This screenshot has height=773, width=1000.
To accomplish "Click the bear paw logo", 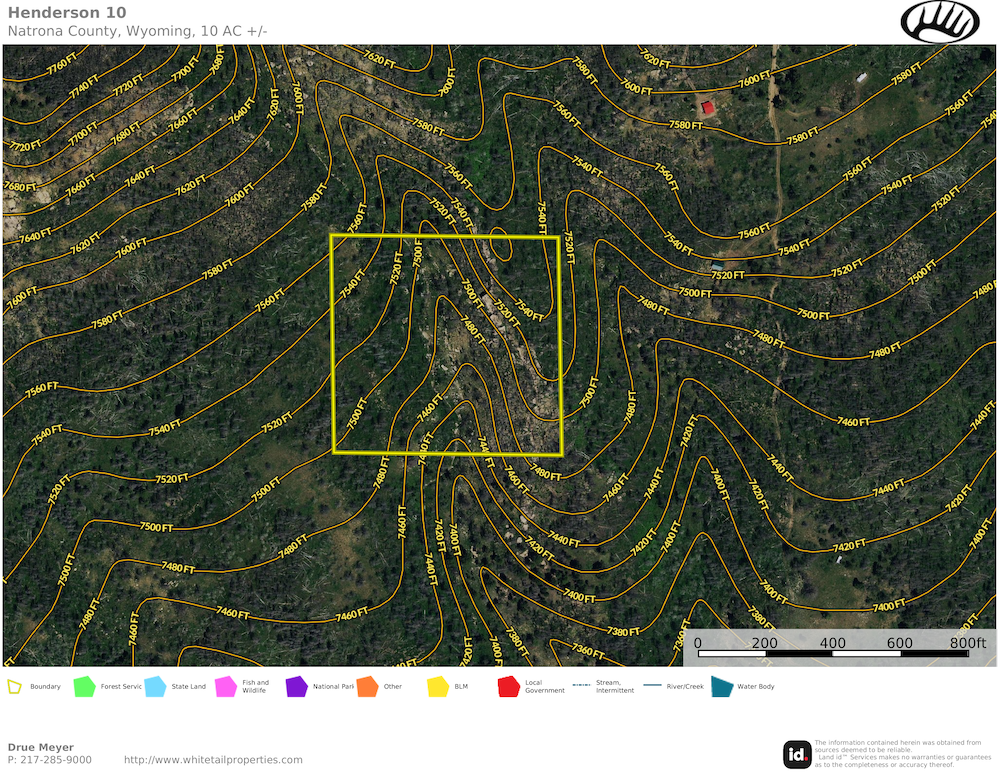I will [940, 21].
